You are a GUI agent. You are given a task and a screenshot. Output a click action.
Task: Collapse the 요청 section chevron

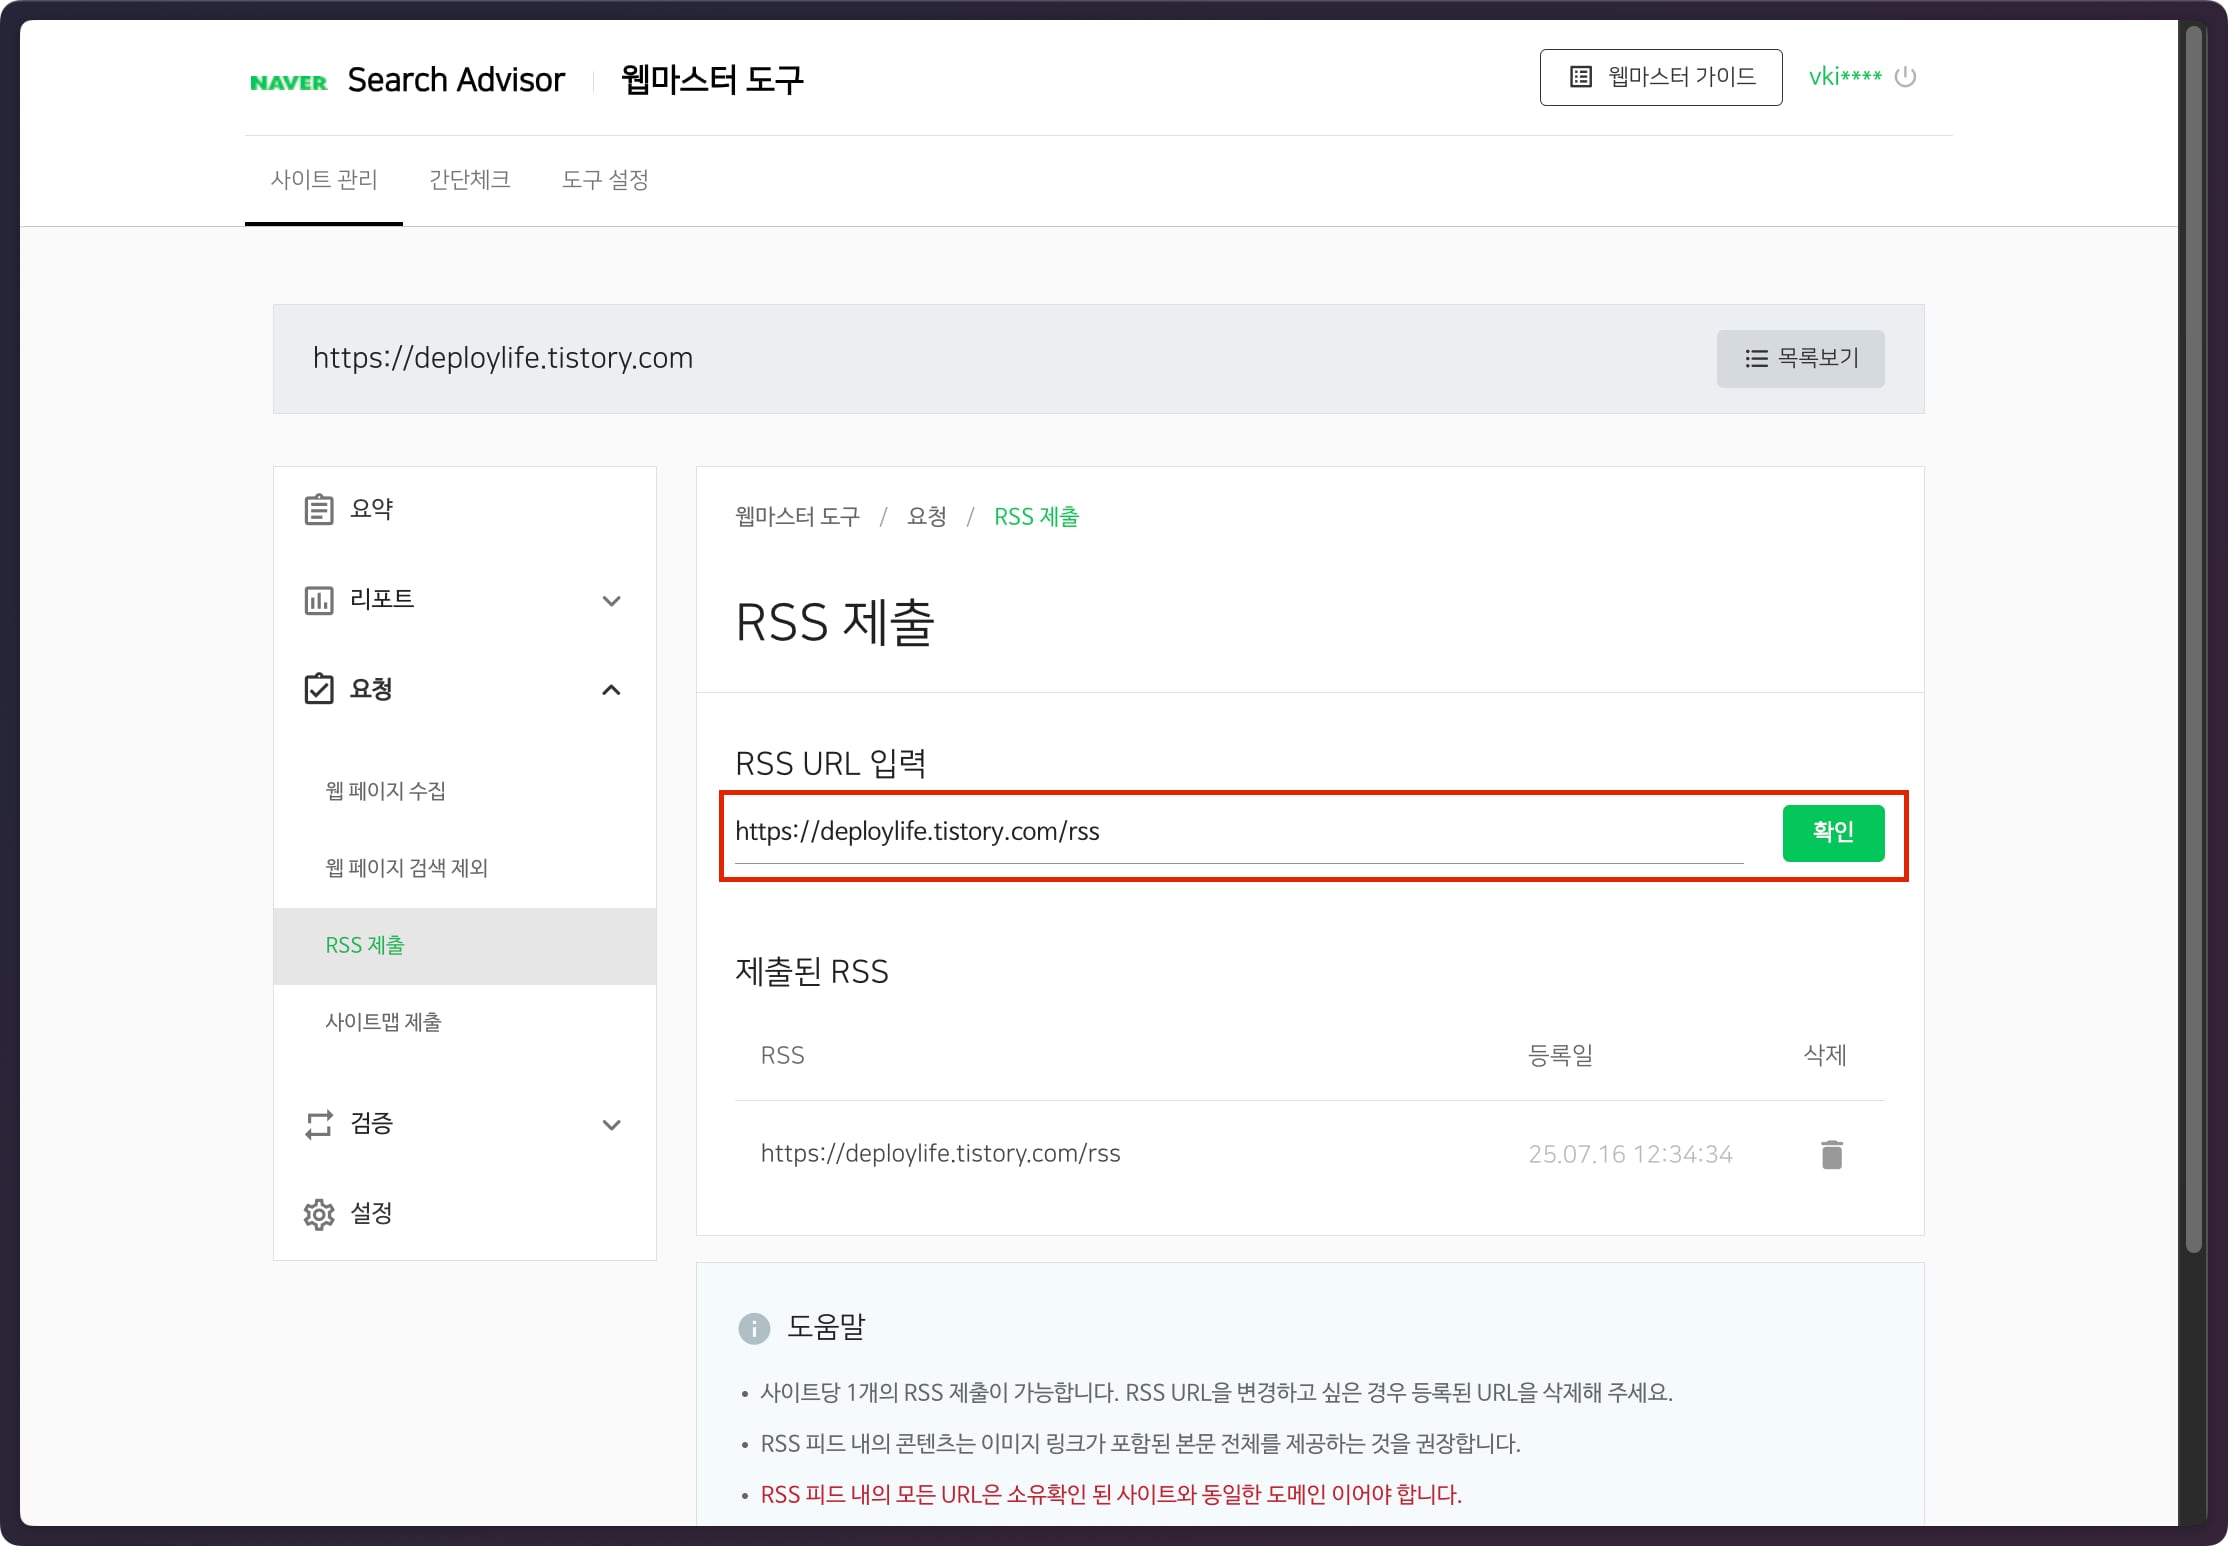pyautogui.click(x=611, y=689)
